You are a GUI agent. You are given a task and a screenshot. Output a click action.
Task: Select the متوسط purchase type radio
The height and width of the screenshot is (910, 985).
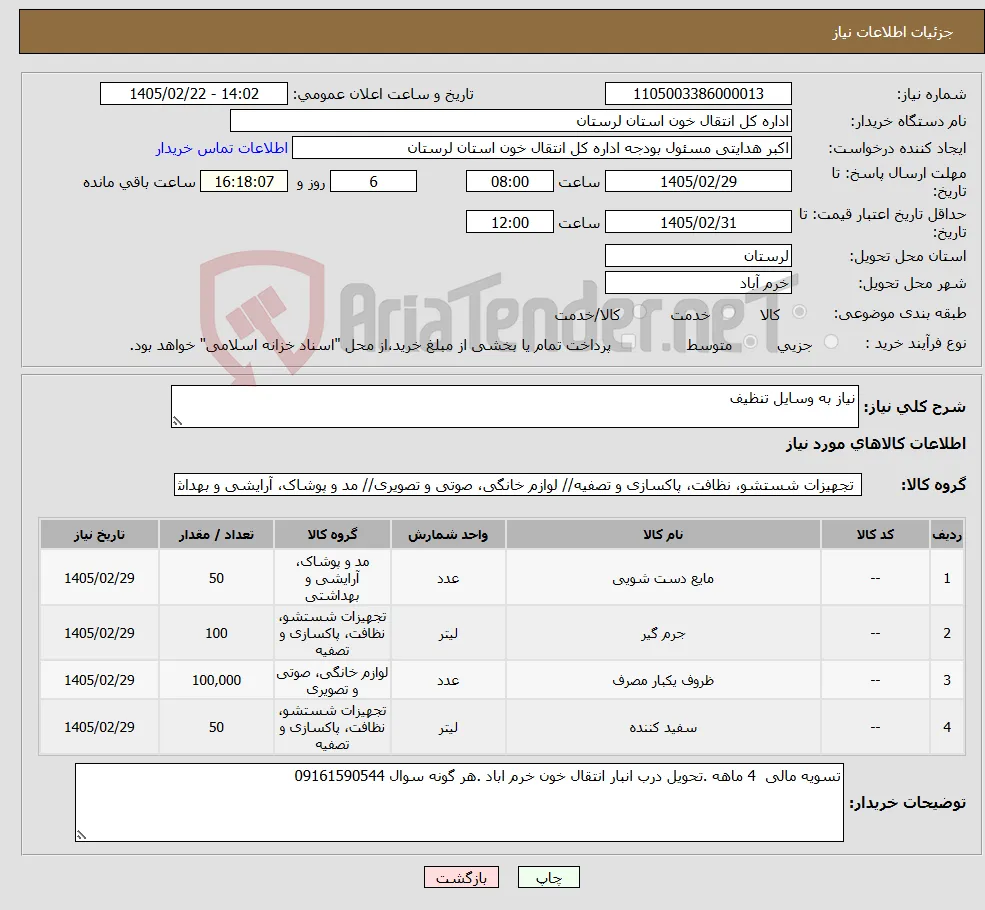point(750,342)
